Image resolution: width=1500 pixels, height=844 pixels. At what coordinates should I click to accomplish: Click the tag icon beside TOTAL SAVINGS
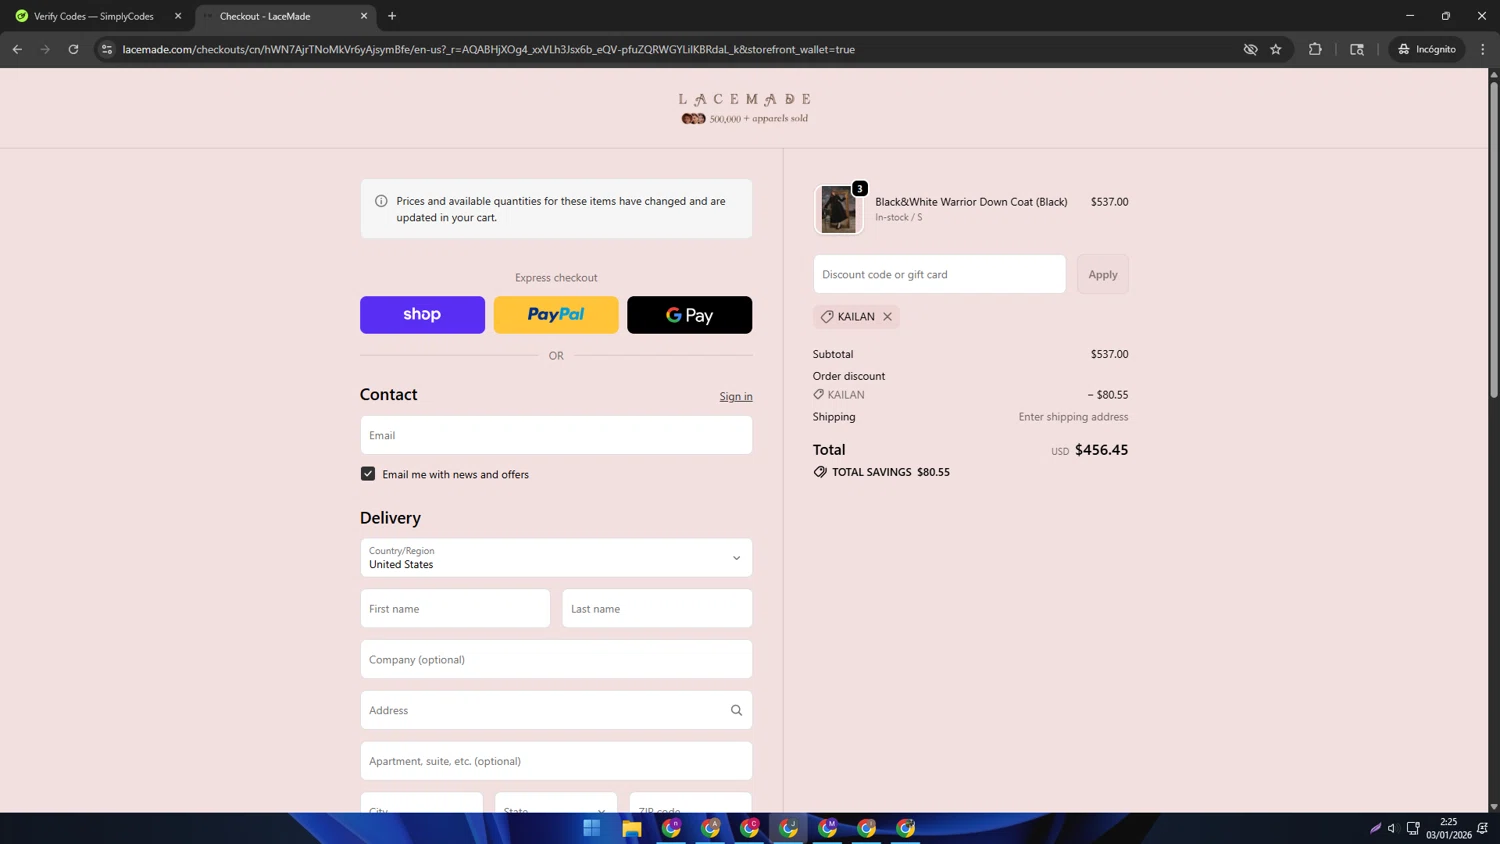point(820,472)
